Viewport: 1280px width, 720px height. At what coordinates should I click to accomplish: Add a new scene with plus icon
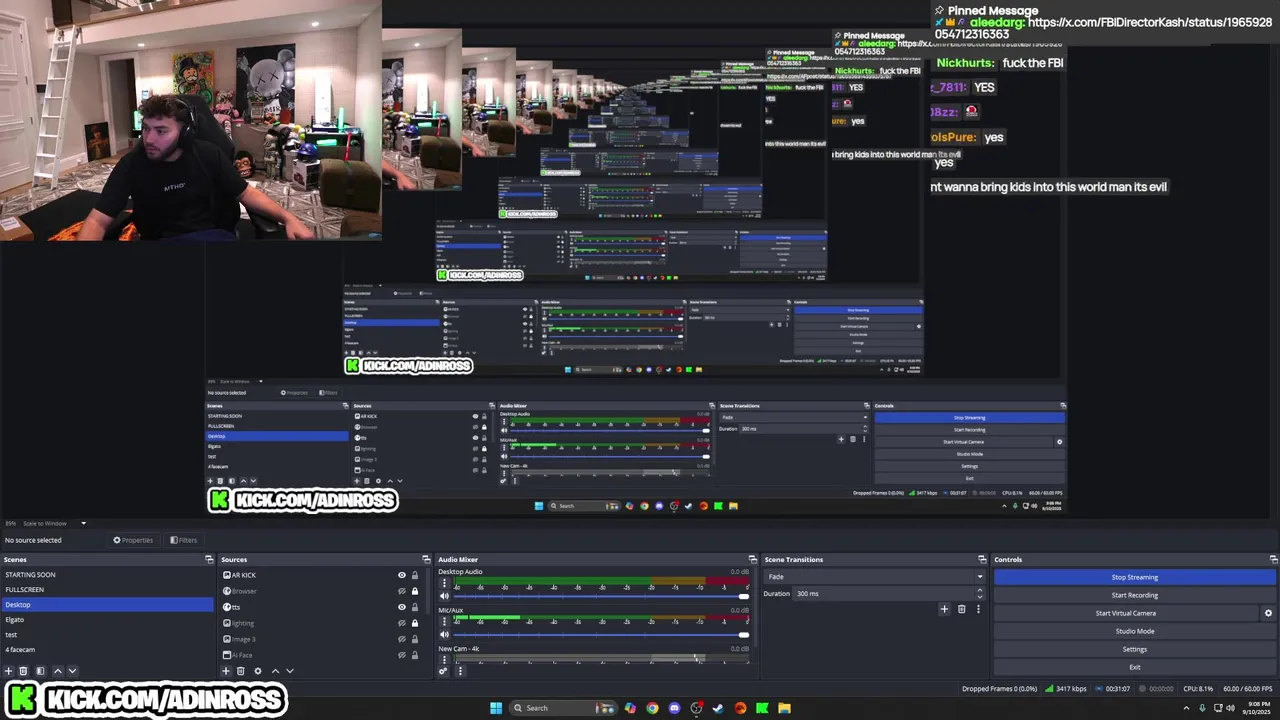point(9,671)
